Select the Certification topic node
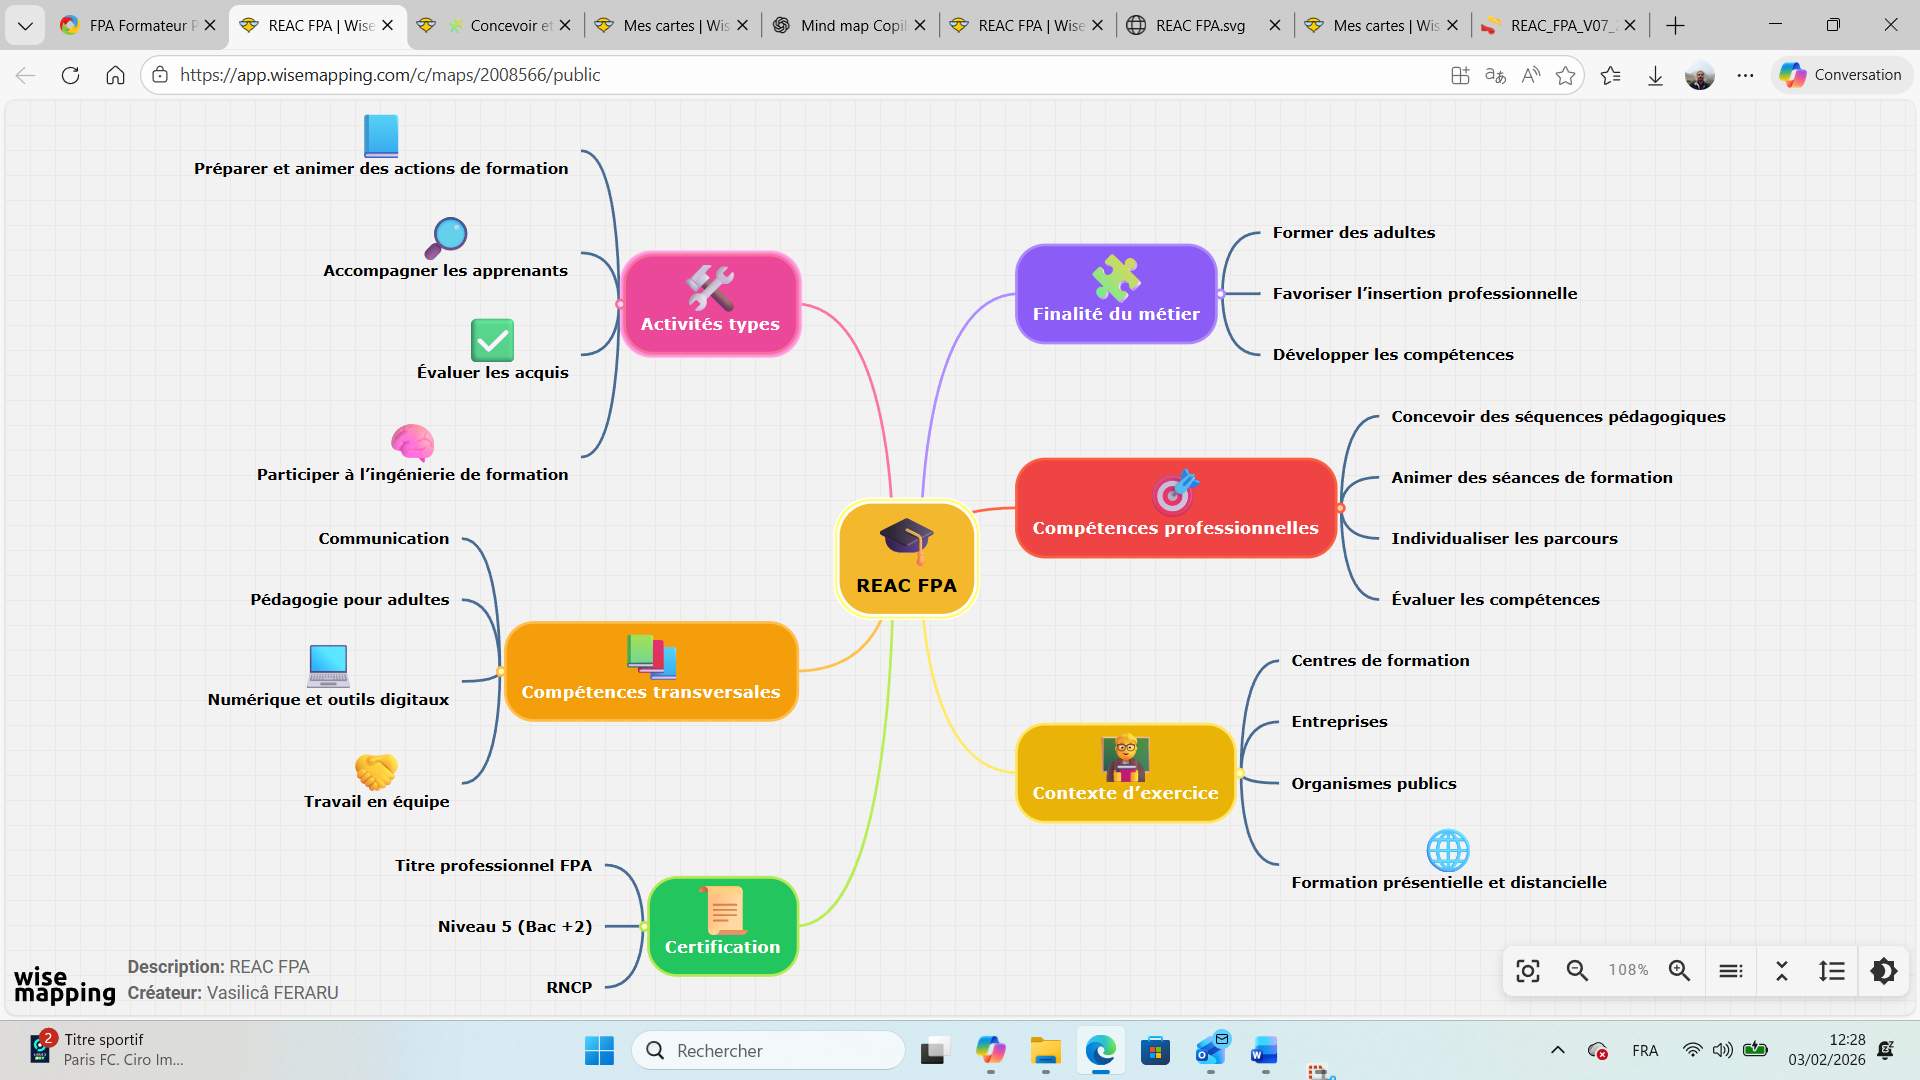Image resolution: width=1920 pixels, height=1080 pixels. point(722,926)
